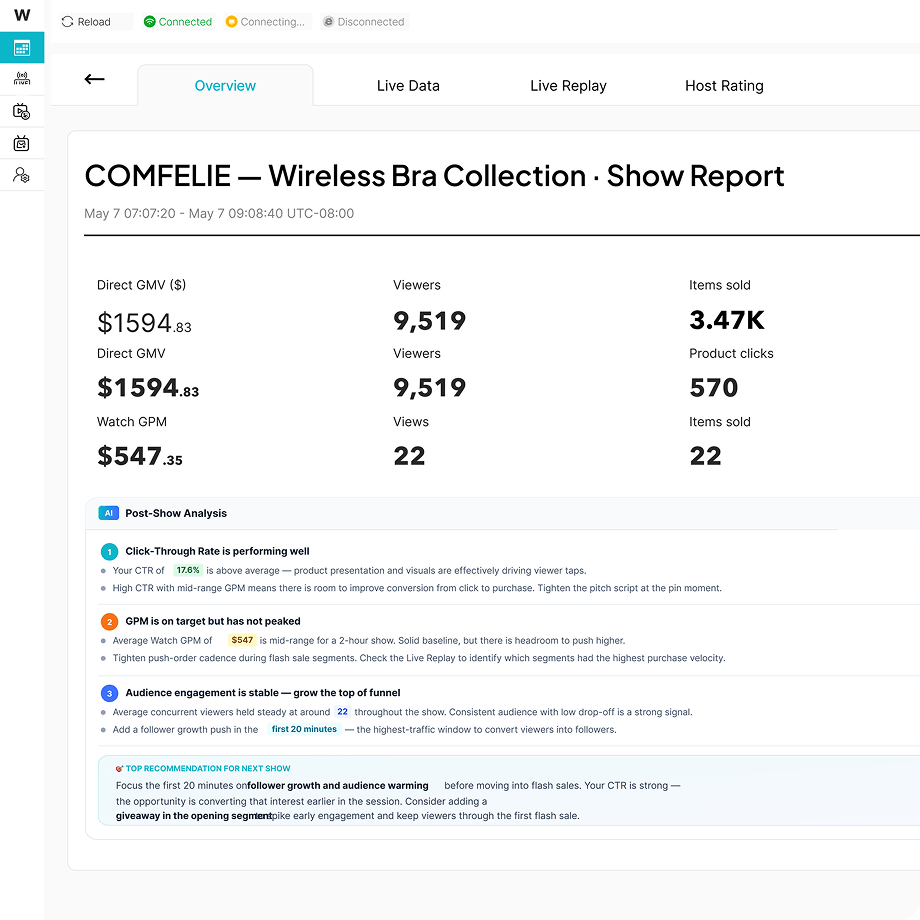The image size is (920, 920).
Task: Open the user settings sidebar icon
Action: pyautogui.click(x=22, y=175)
